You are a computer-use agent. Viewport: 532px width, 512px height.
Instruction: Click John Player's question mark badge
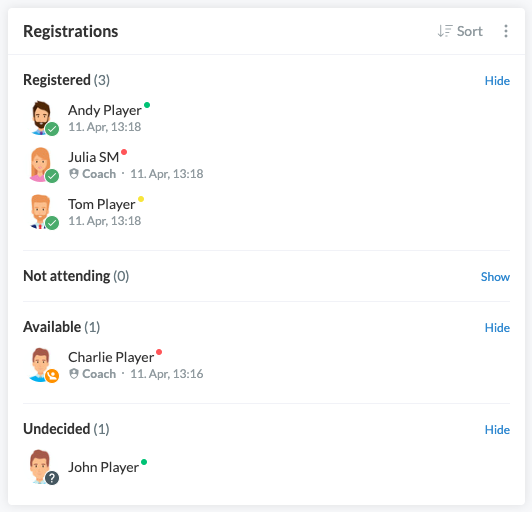tap(52, 478)
